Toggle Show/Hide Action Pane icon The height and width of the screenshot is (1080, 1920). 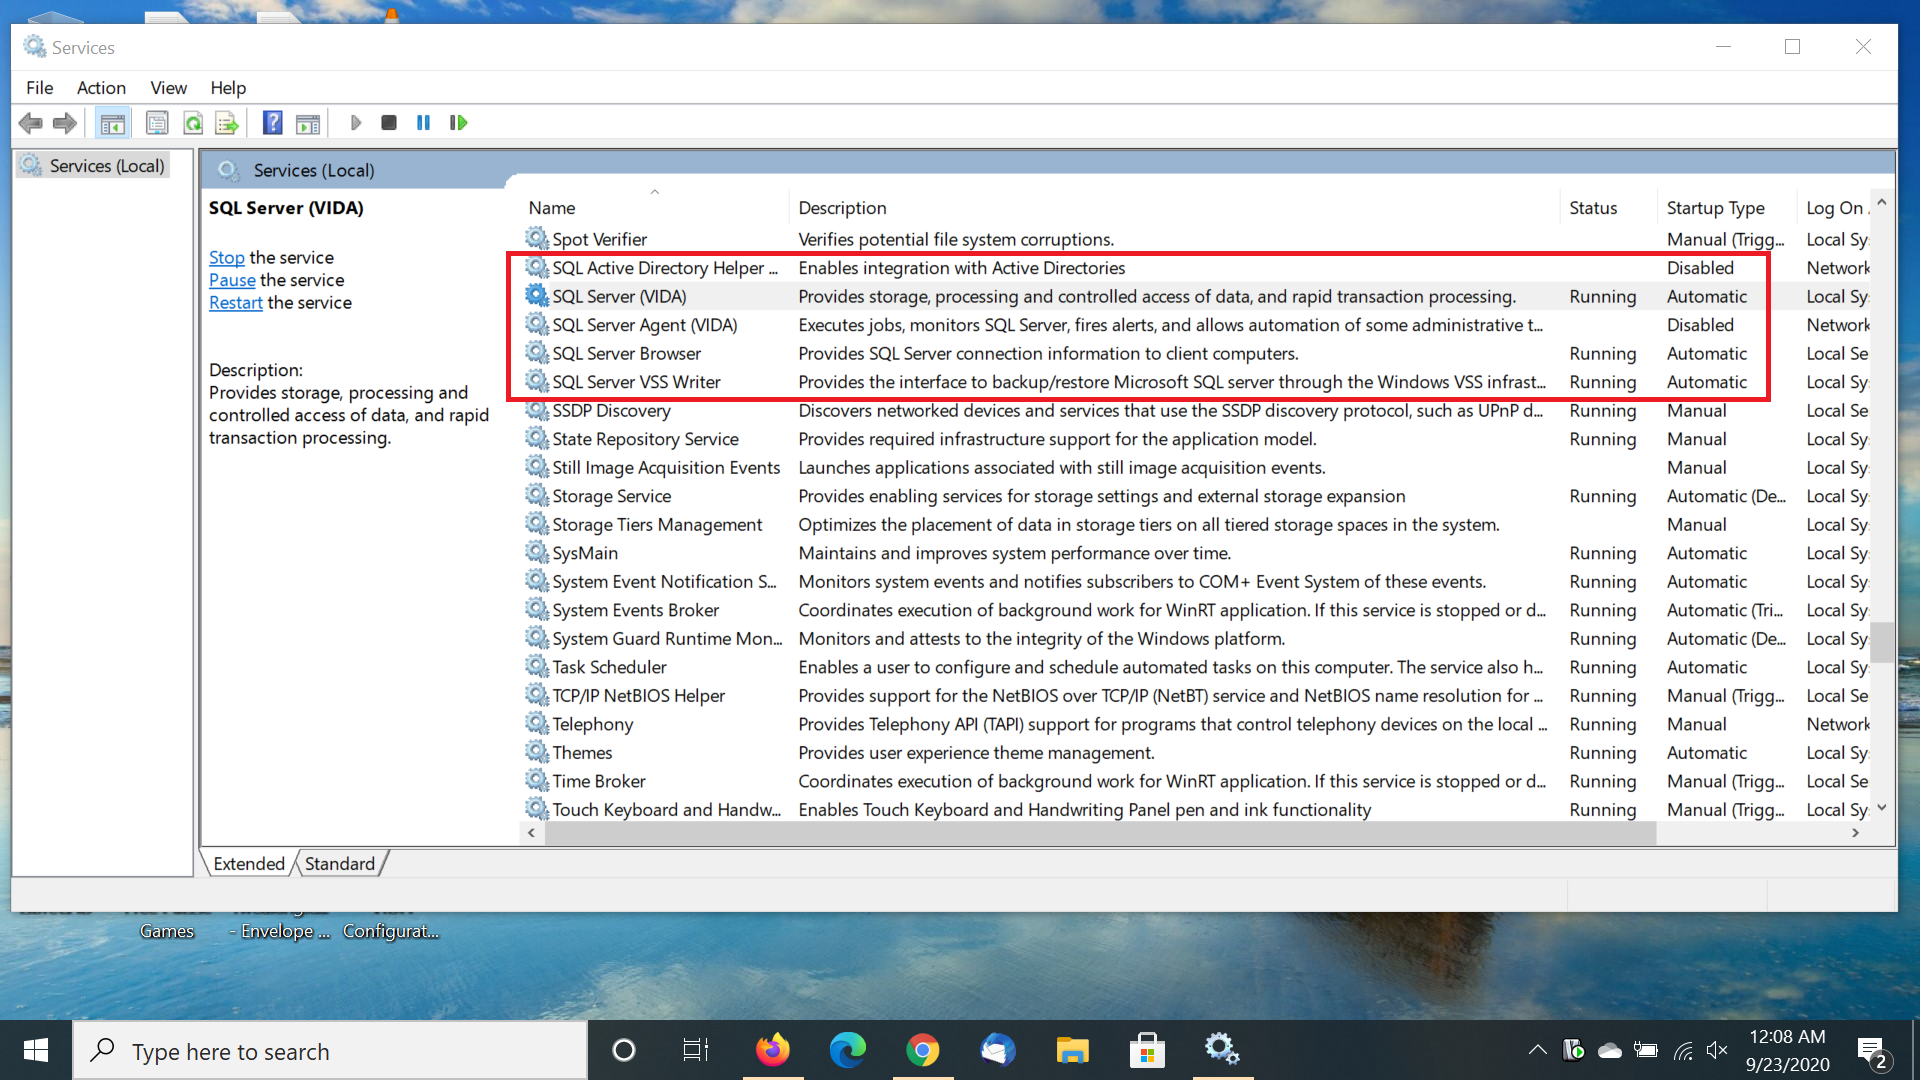(308, 123)
